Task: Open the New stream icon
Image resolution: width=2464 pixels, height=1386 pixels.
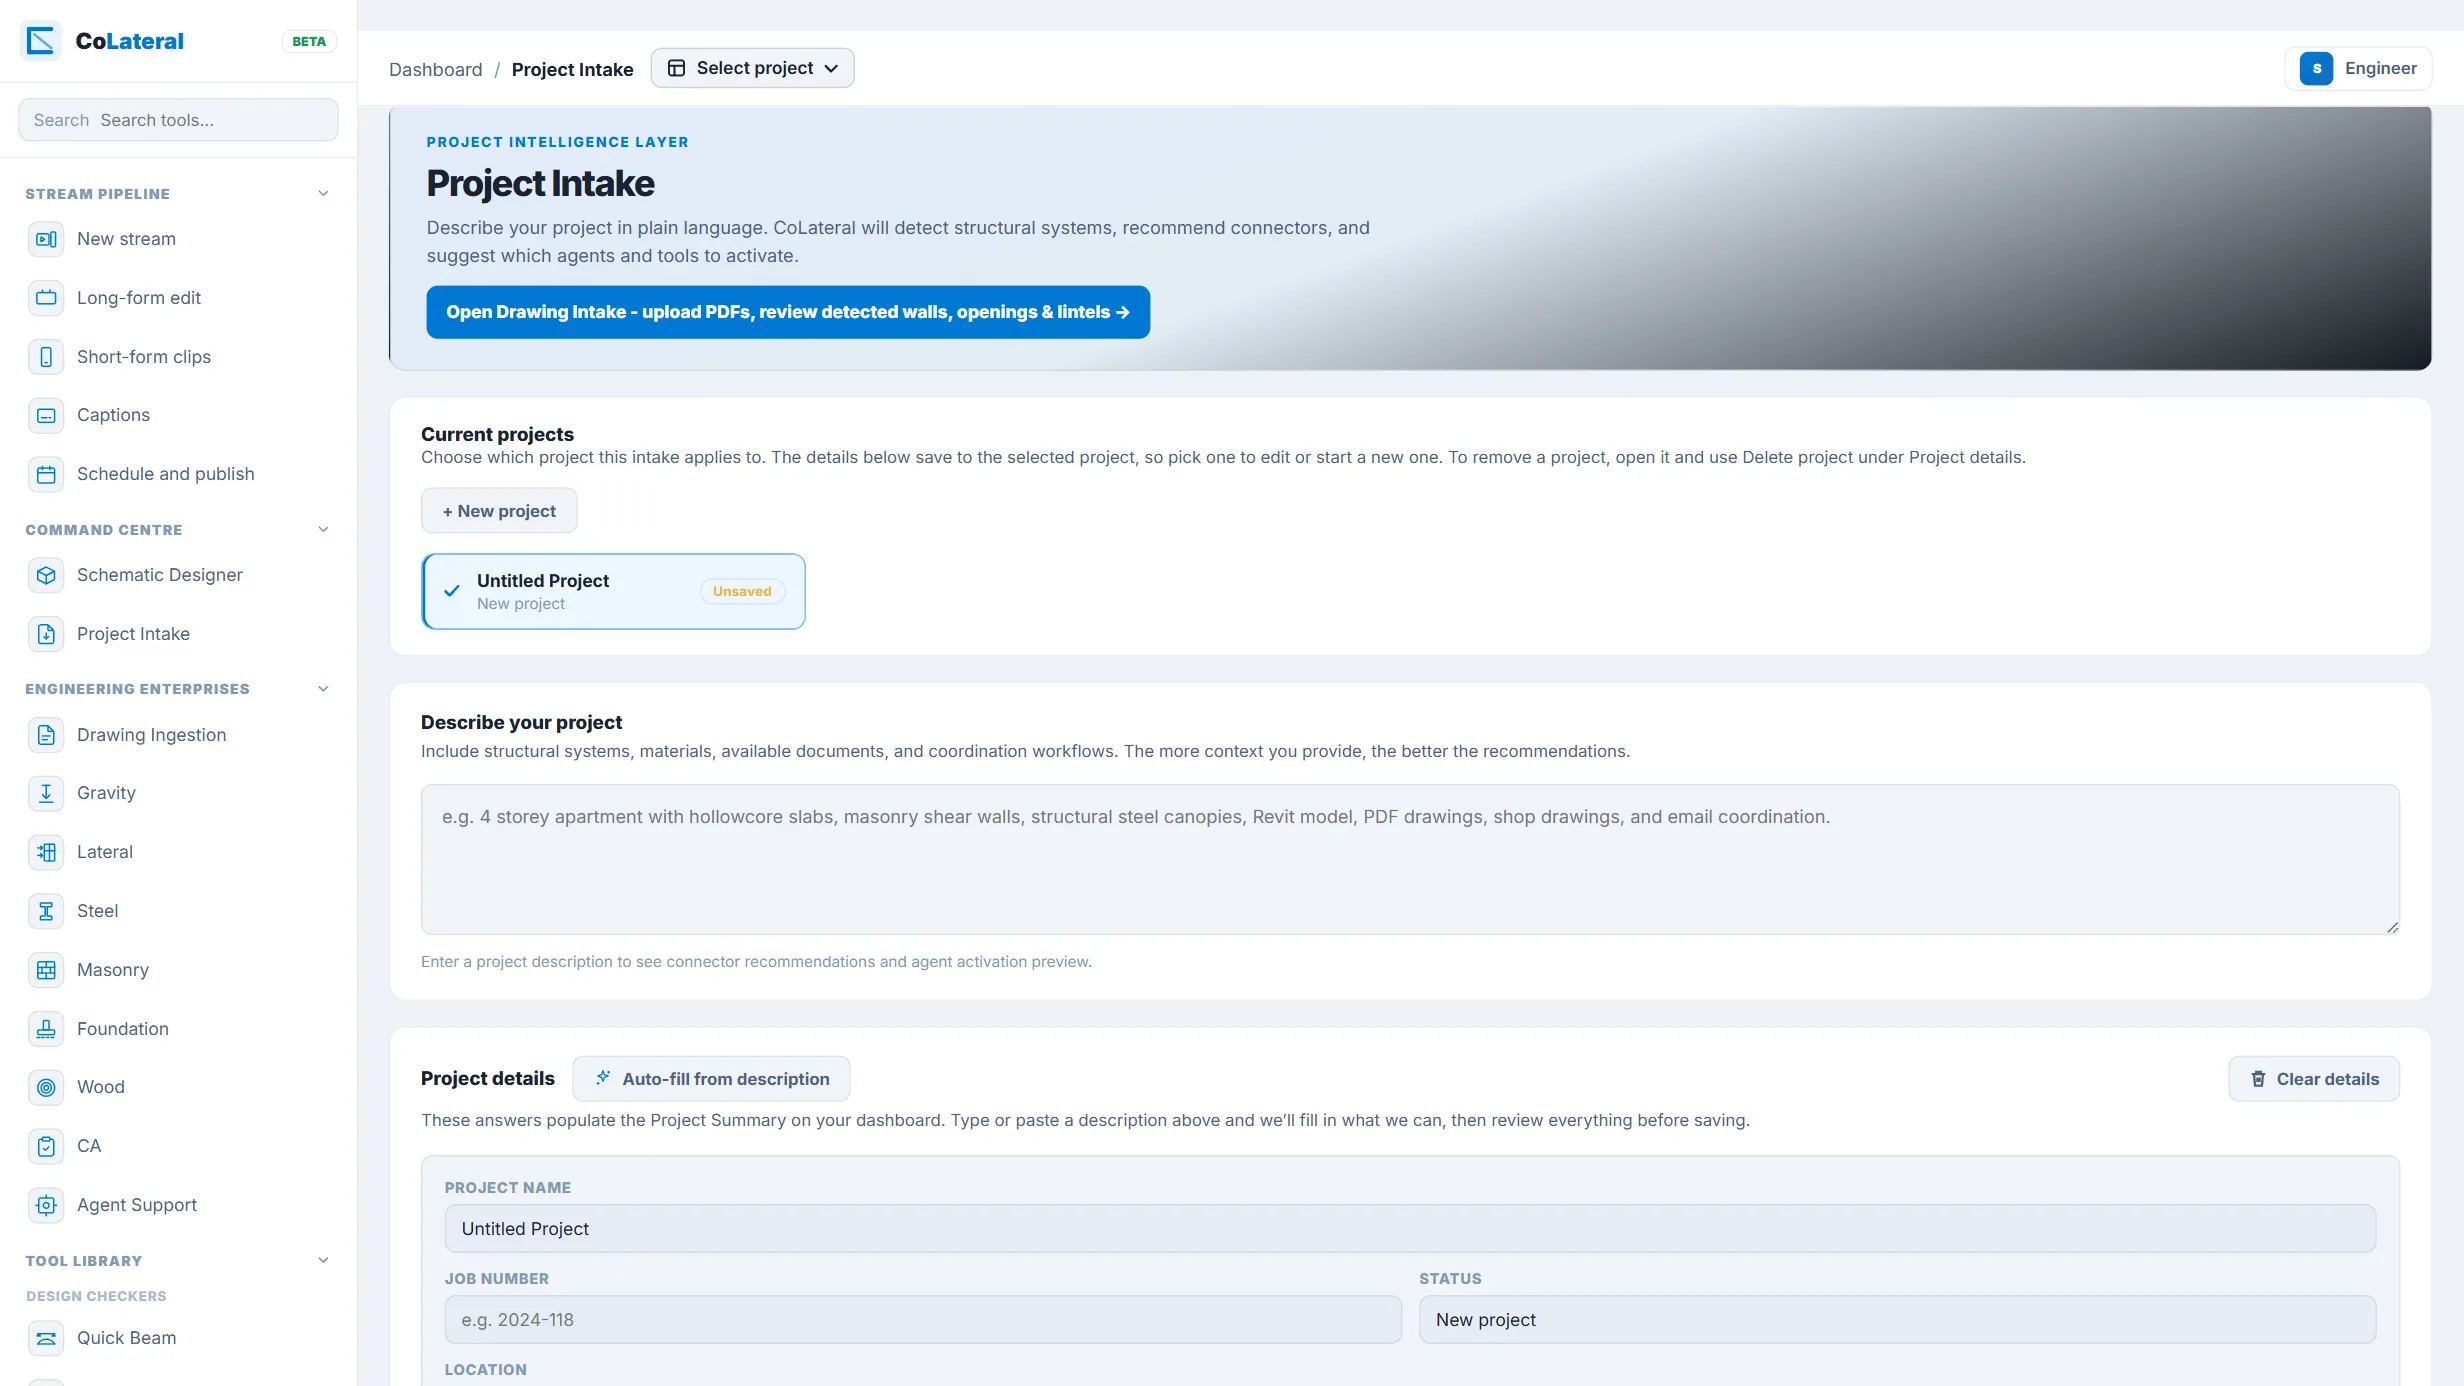Action: coord(46,239)
